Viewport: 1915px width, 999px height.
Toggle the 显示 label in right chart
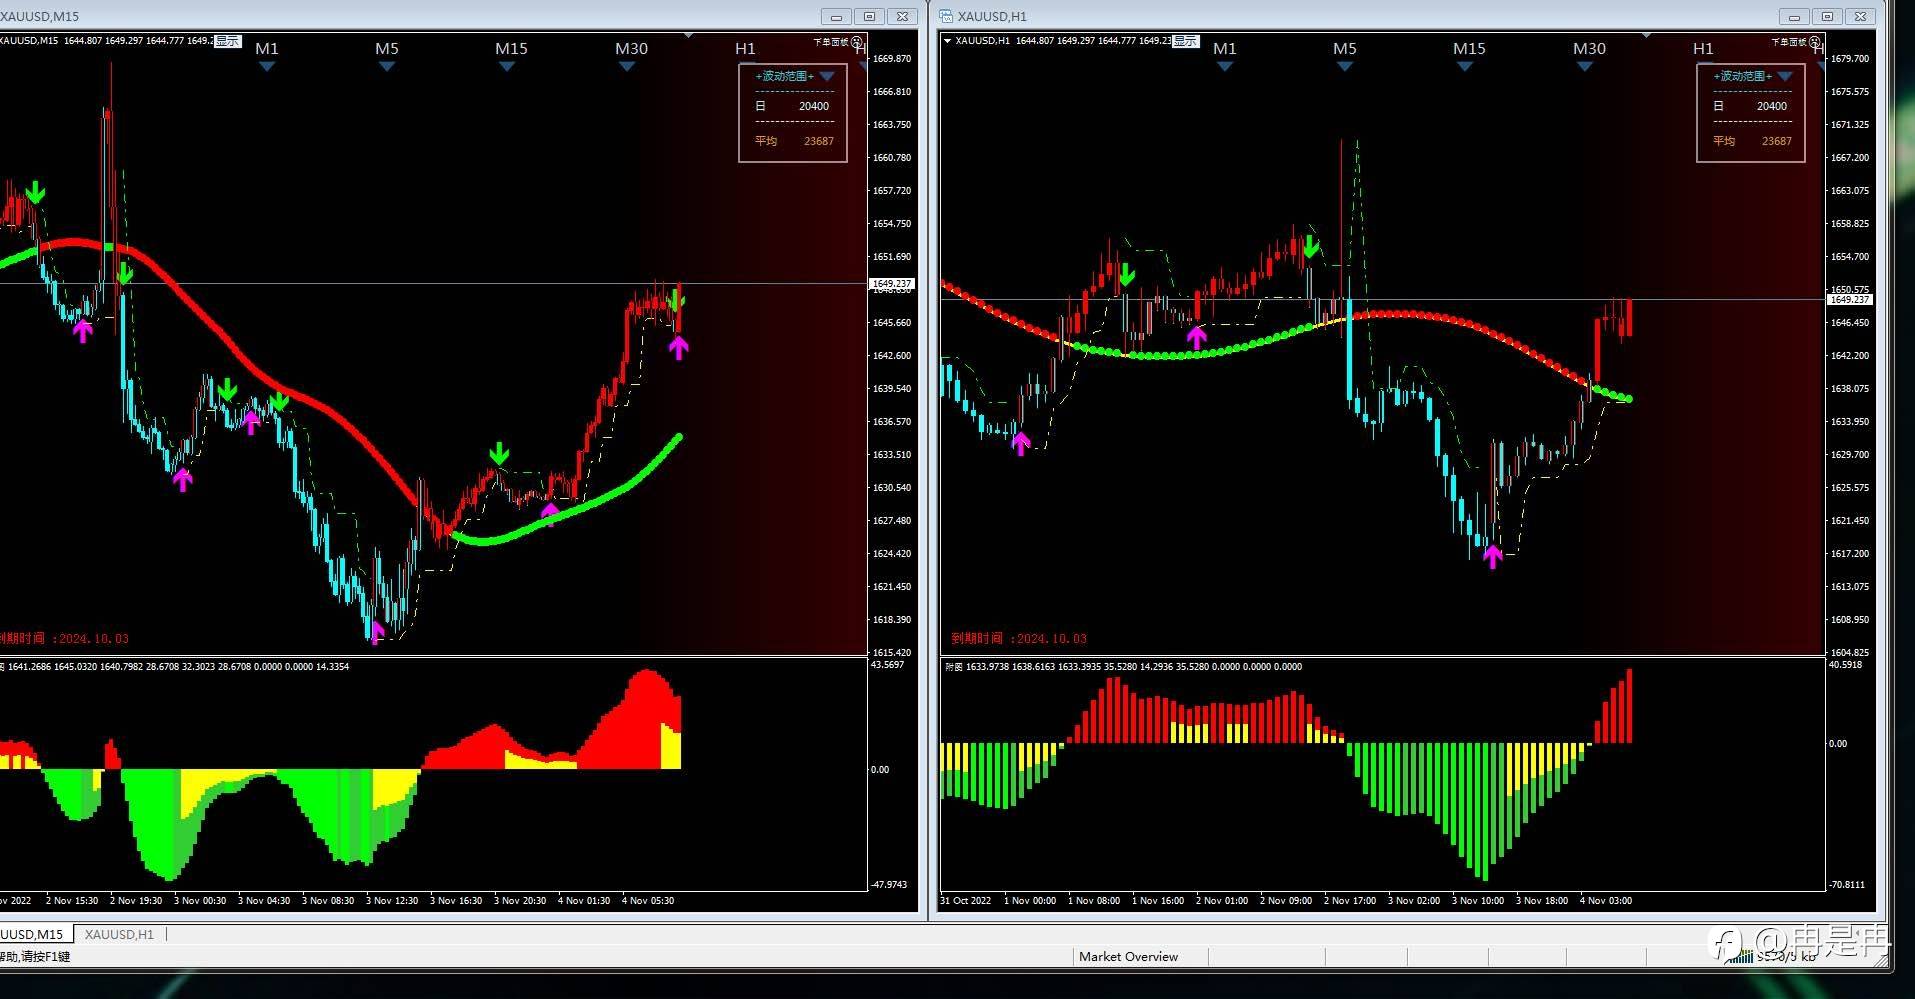[x=1186, y=41]
